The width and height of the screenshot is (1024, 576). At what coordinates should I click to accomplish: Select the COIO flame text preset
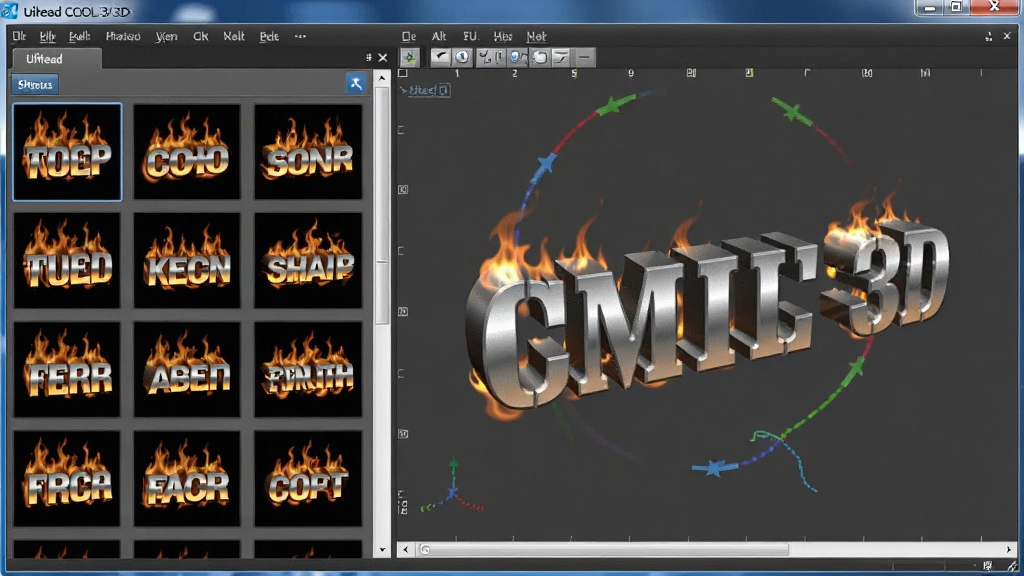tap(187, 152)
